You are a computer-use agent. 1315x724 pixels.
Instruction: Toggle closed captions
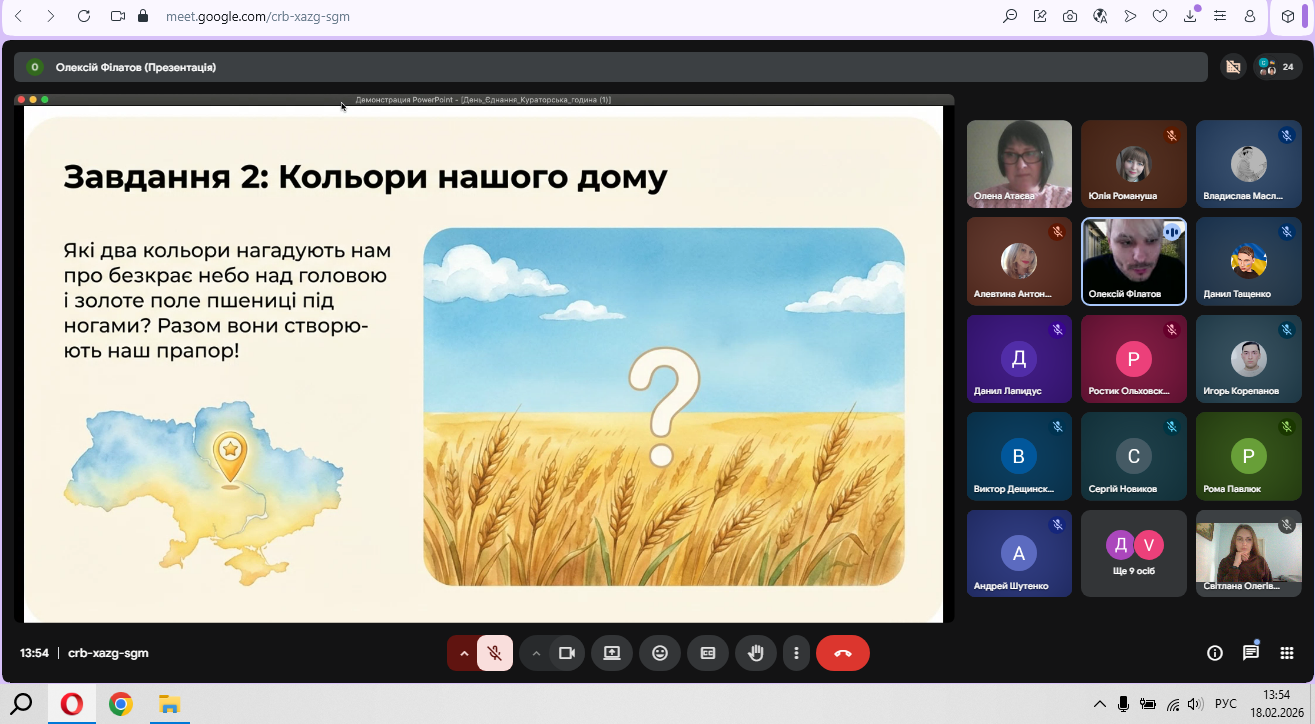[x=708, y=653]
